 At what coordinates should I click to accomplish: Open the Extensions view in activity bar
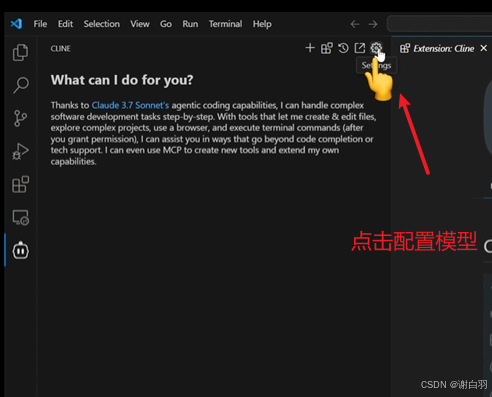click(20, 184)
